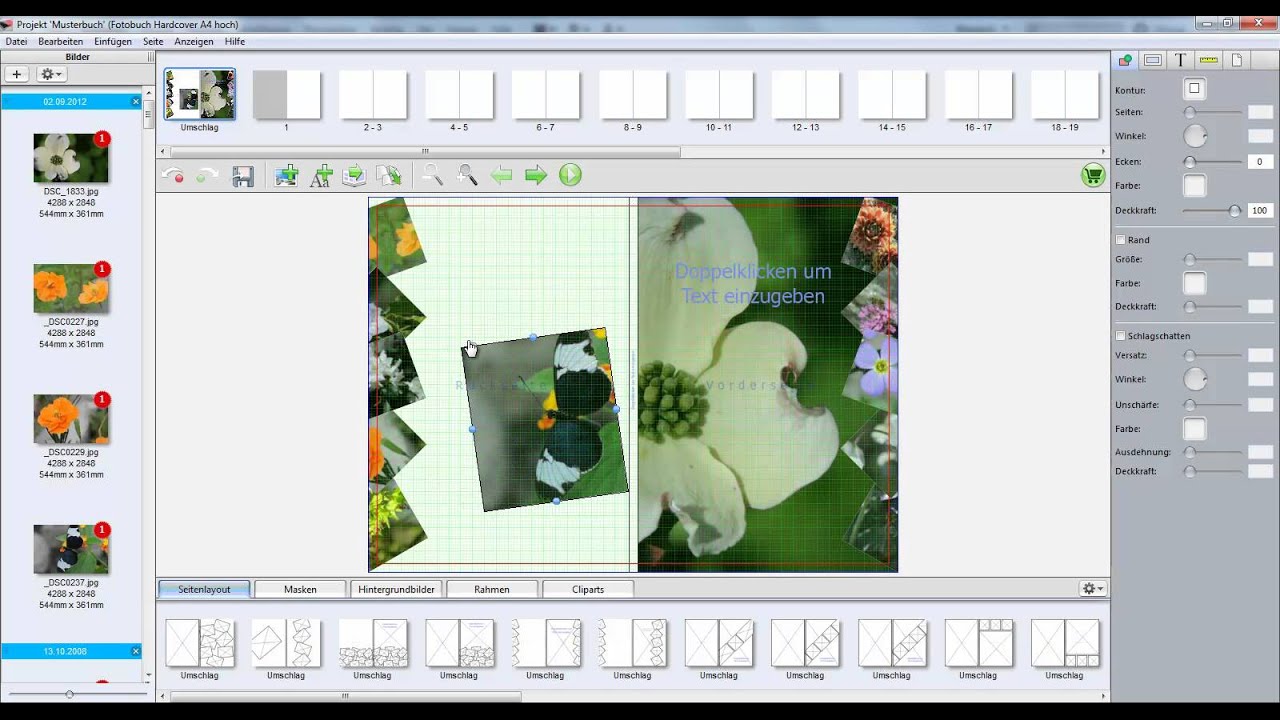Enable the Rand checkbox
This screenshot has height=720, width=1280.
coord(1121,240)
